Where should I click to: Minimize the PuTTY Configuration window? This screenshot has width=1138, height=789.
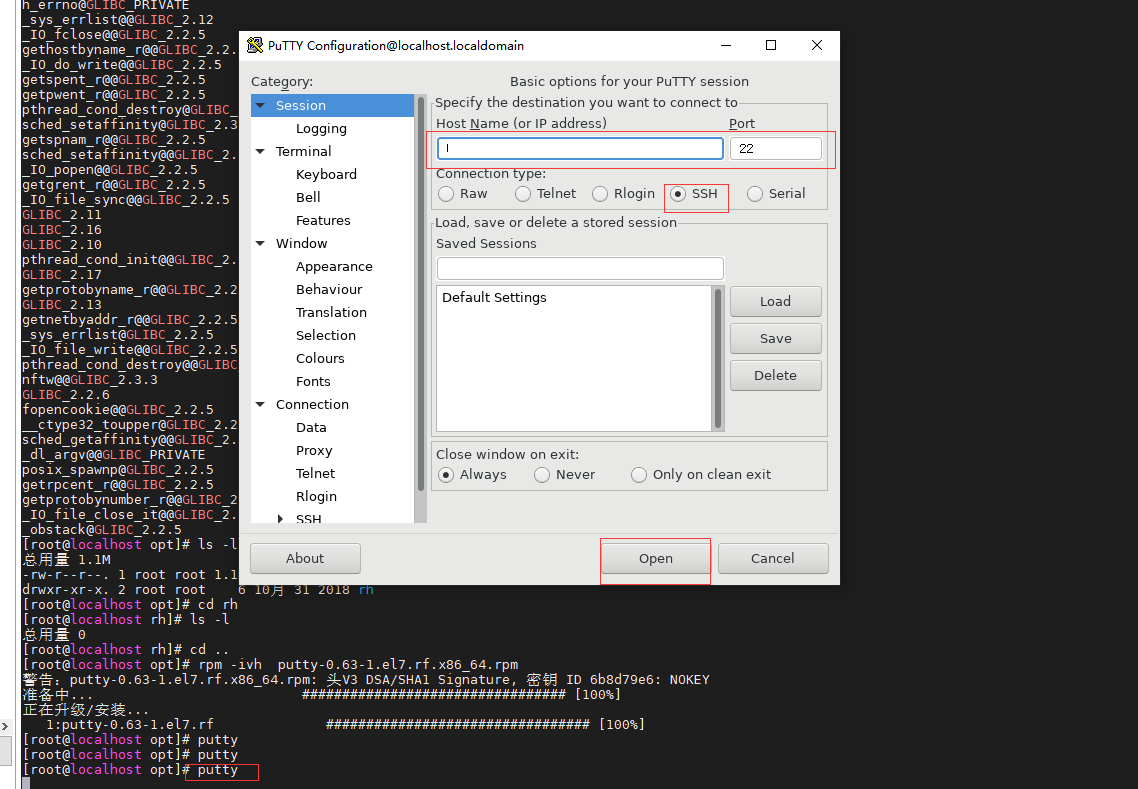[x=725, y=45]
